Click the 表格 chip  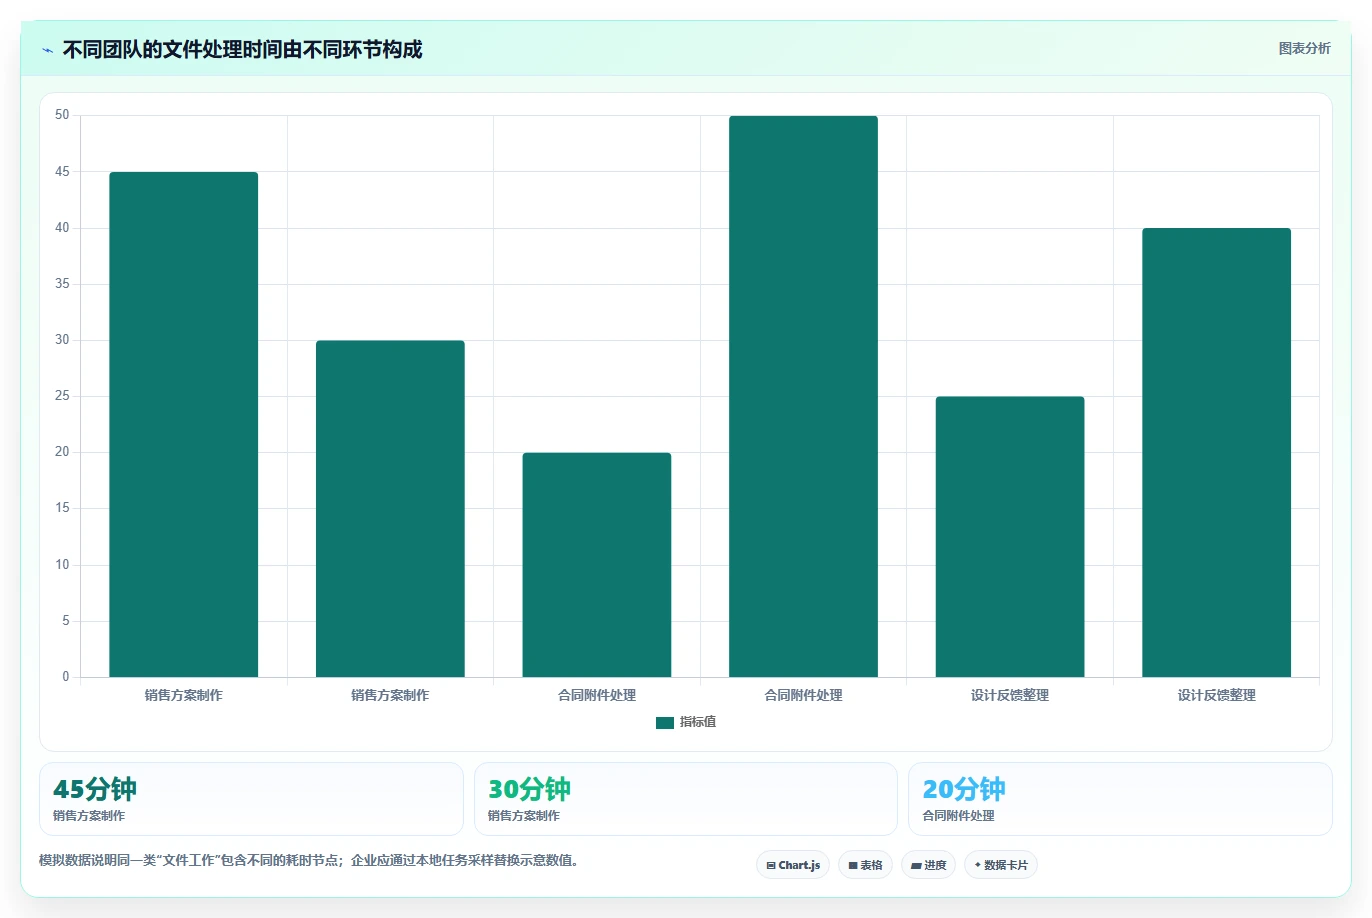pos(865,865)
